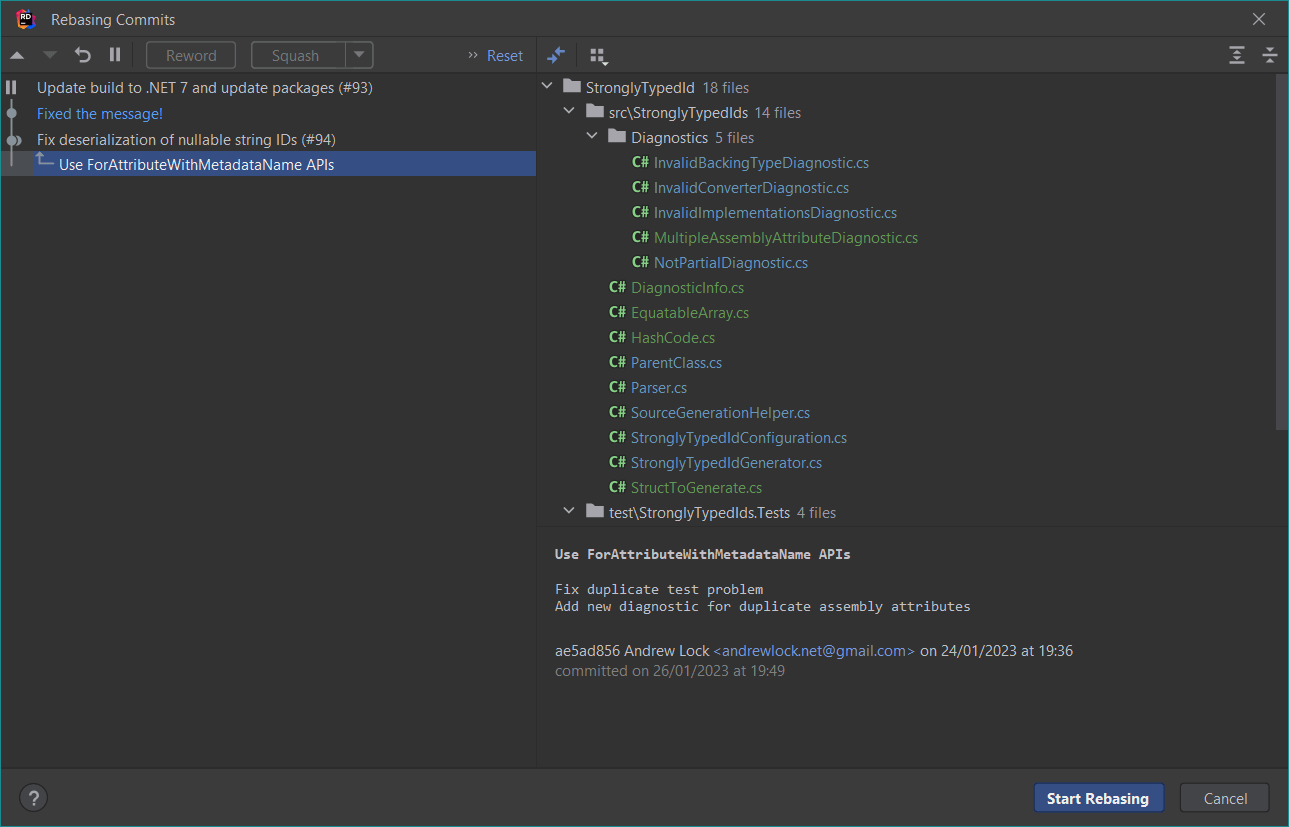This screenshot has width=1289, height=827.
Task: Click the Reset link
Action: click(505, 56)
